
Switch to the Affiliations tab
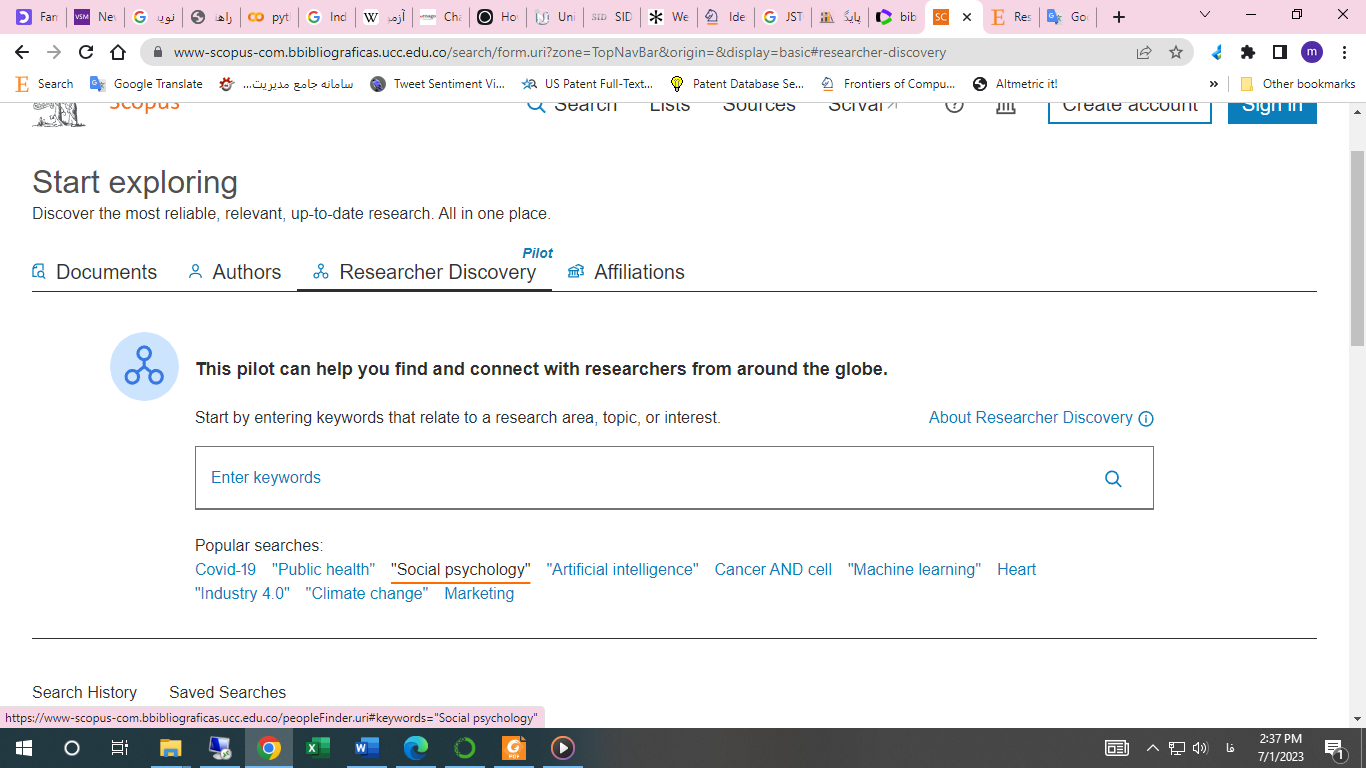[x=626, y=272]
